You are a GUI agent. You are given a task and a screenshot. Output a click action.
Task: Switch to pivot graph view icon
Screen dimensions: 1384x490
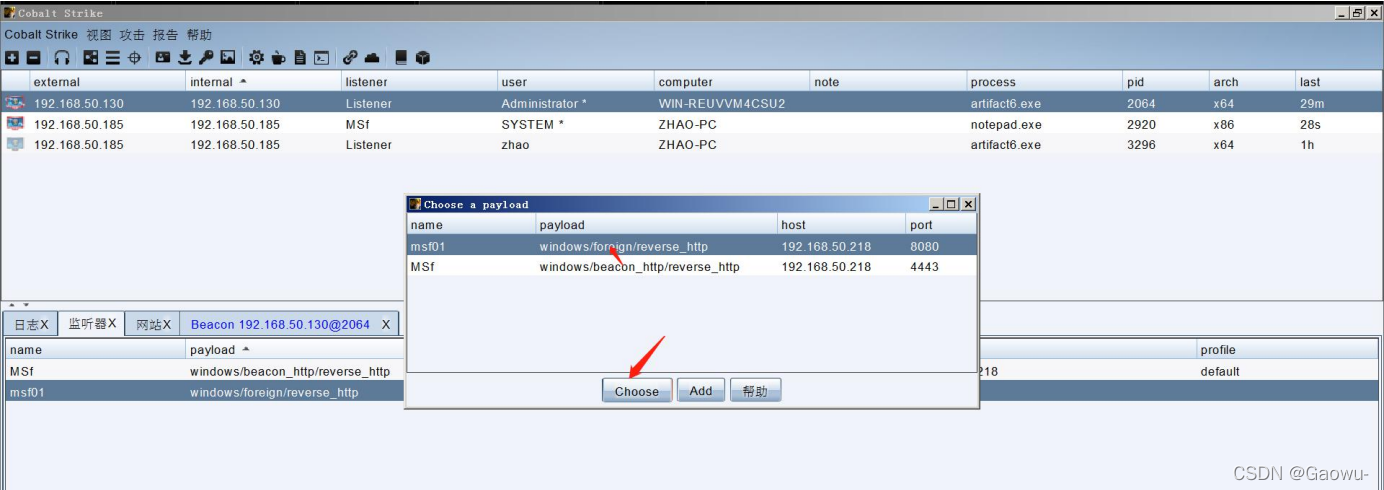coord(91,58)
